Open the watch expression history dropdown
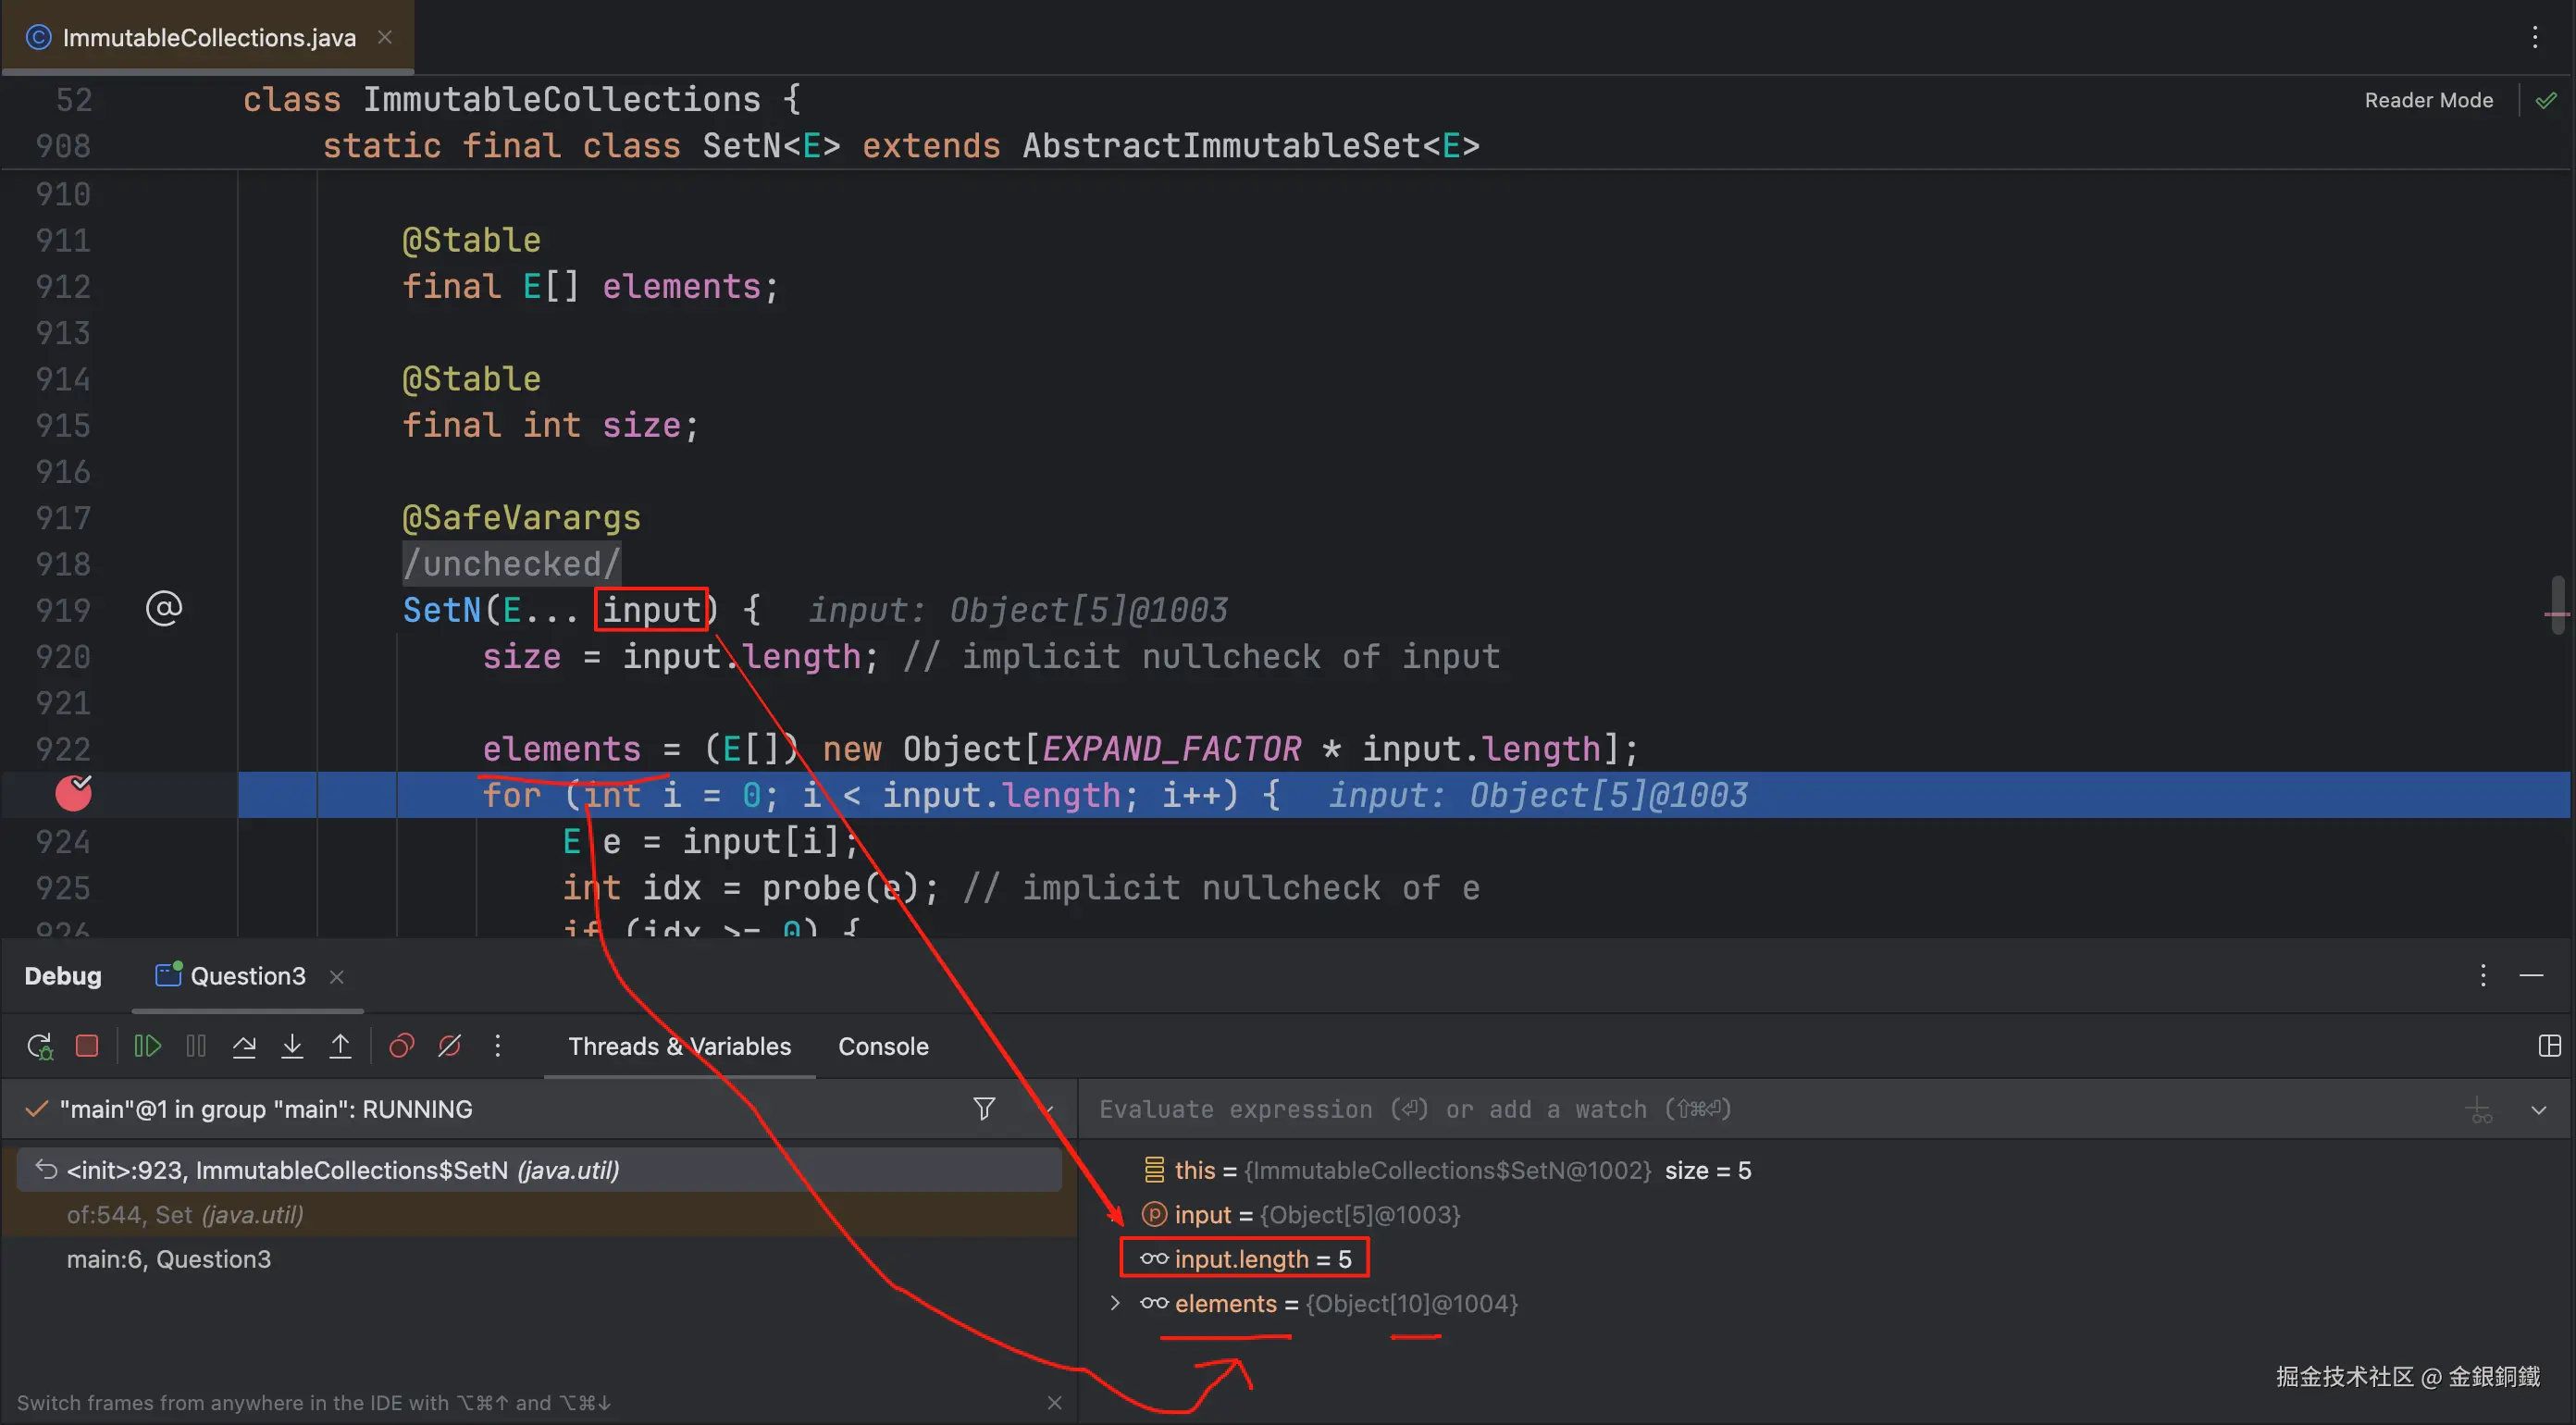The width and height of the screenshot is (2576, 1425). tap(2538, 1110)
